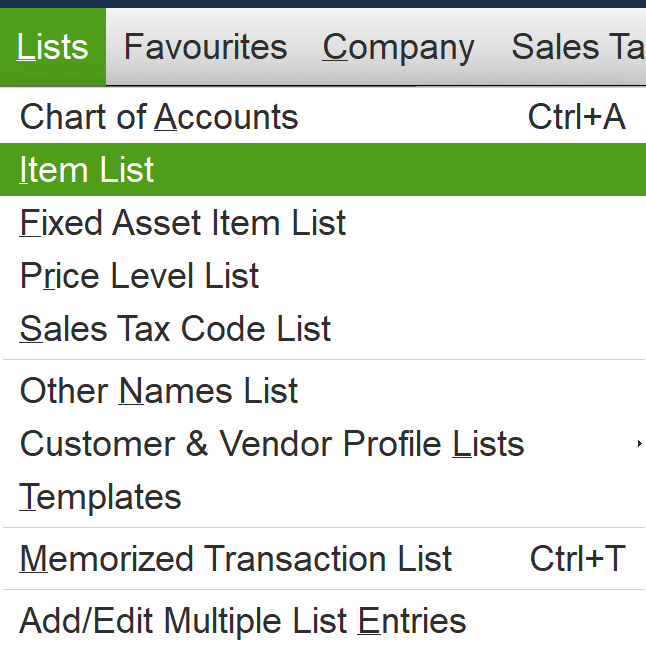Image resolution: width=646 pixels, height=646 pixels.
Task: Choose the highlighted Item List option
Action: (323, 170)
